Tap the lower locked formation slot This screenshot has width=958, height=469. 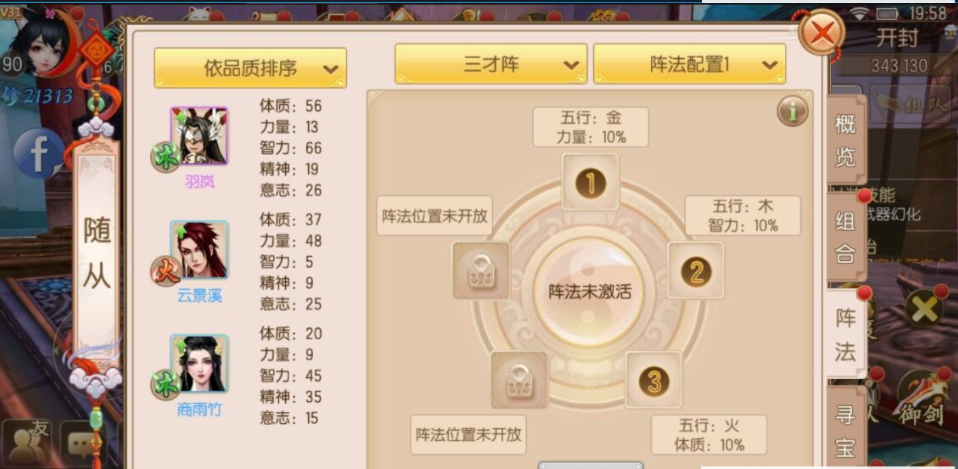(x=519, y=380)
